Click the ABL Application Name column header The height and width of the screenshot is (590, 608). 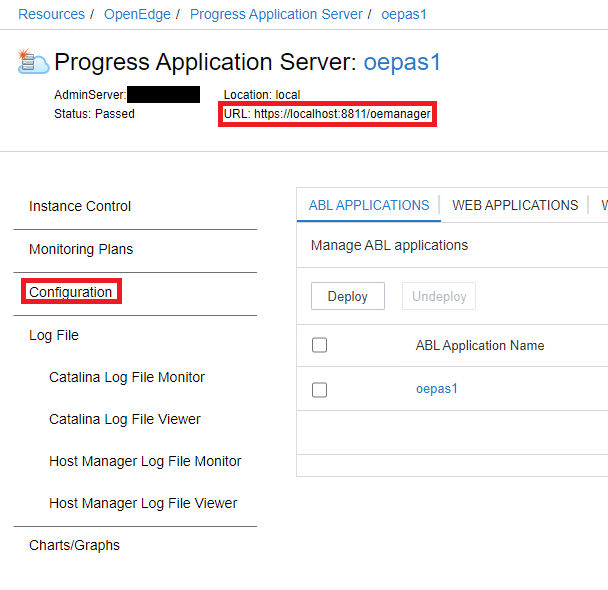(x=480, y=345)
